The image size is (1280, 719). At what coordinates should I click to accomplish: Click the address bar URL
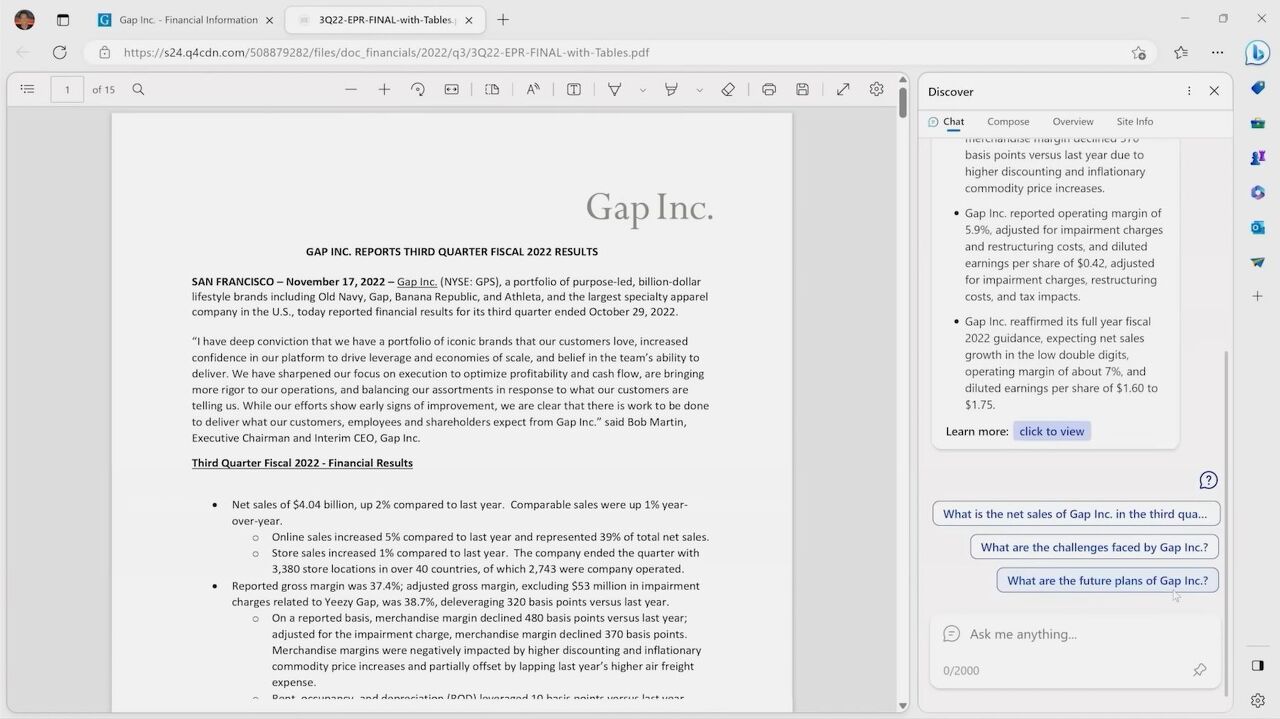tap(386, 52)
